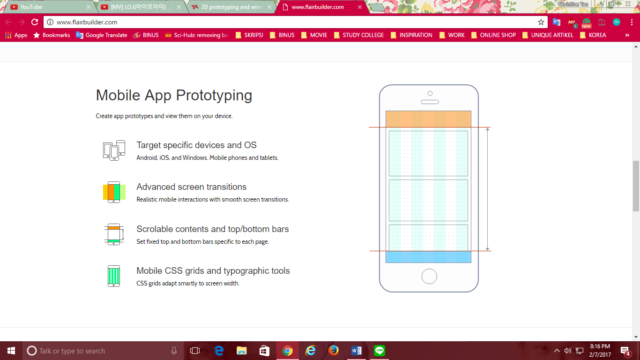Click the scrollbar down arrow
Screen dimensions: 640x360
(636, 337)
